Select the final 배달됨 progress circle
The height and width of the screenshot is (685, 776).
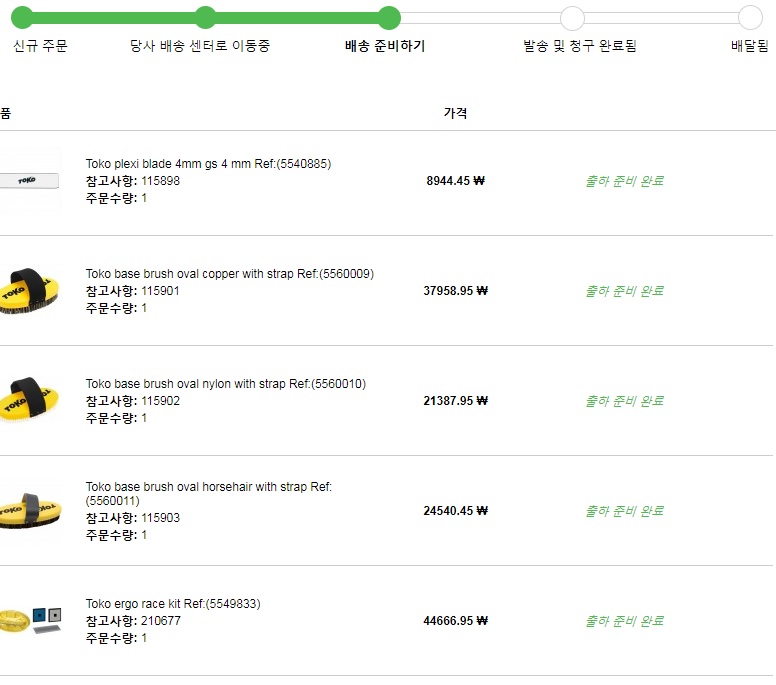coord(750,17)
